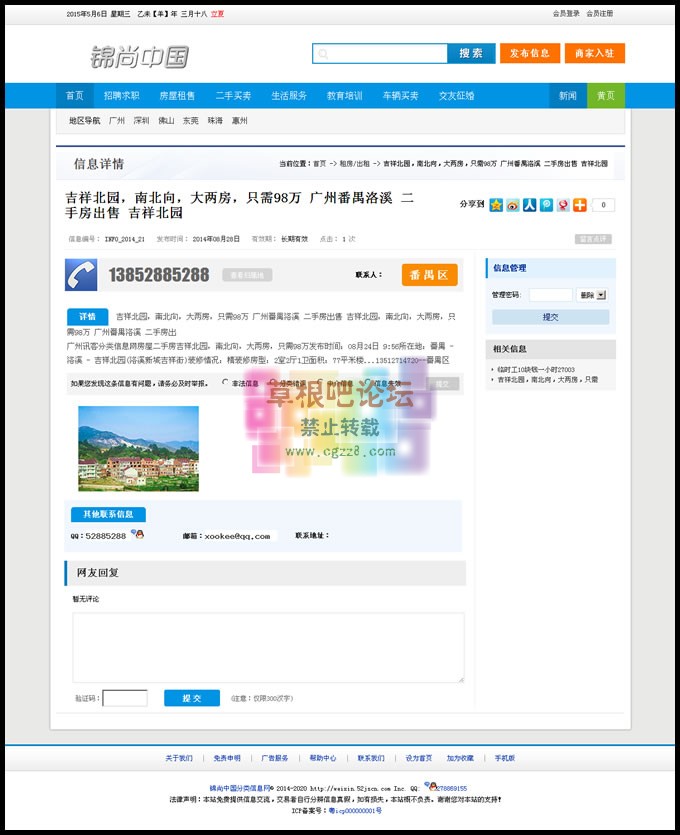Click the QQ penguin icon in footer

coord(429,787)
